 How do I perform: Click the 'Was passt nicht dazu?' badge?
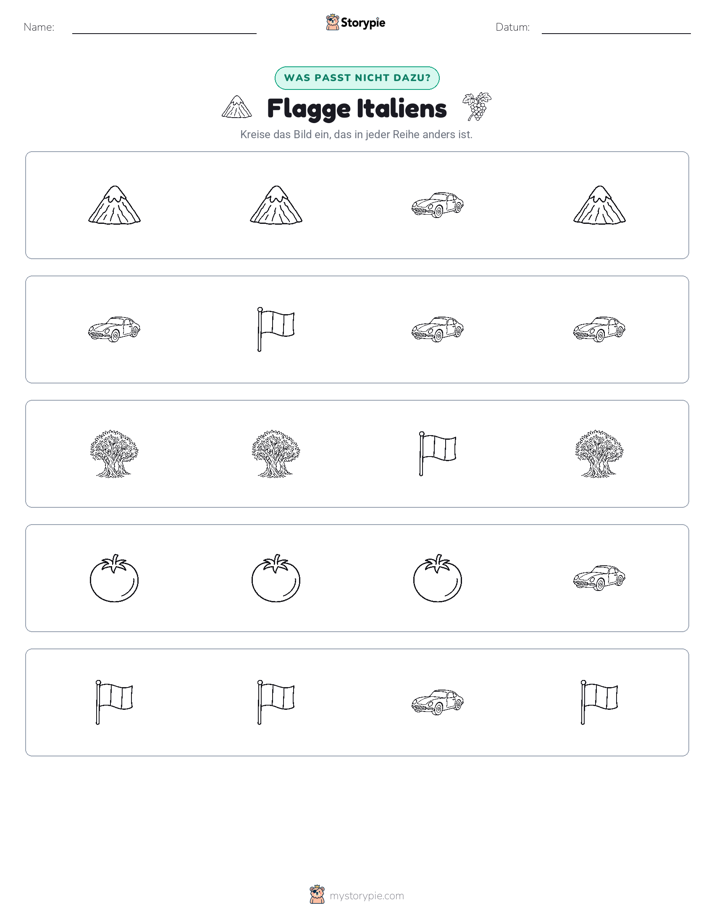pos(357,78)
